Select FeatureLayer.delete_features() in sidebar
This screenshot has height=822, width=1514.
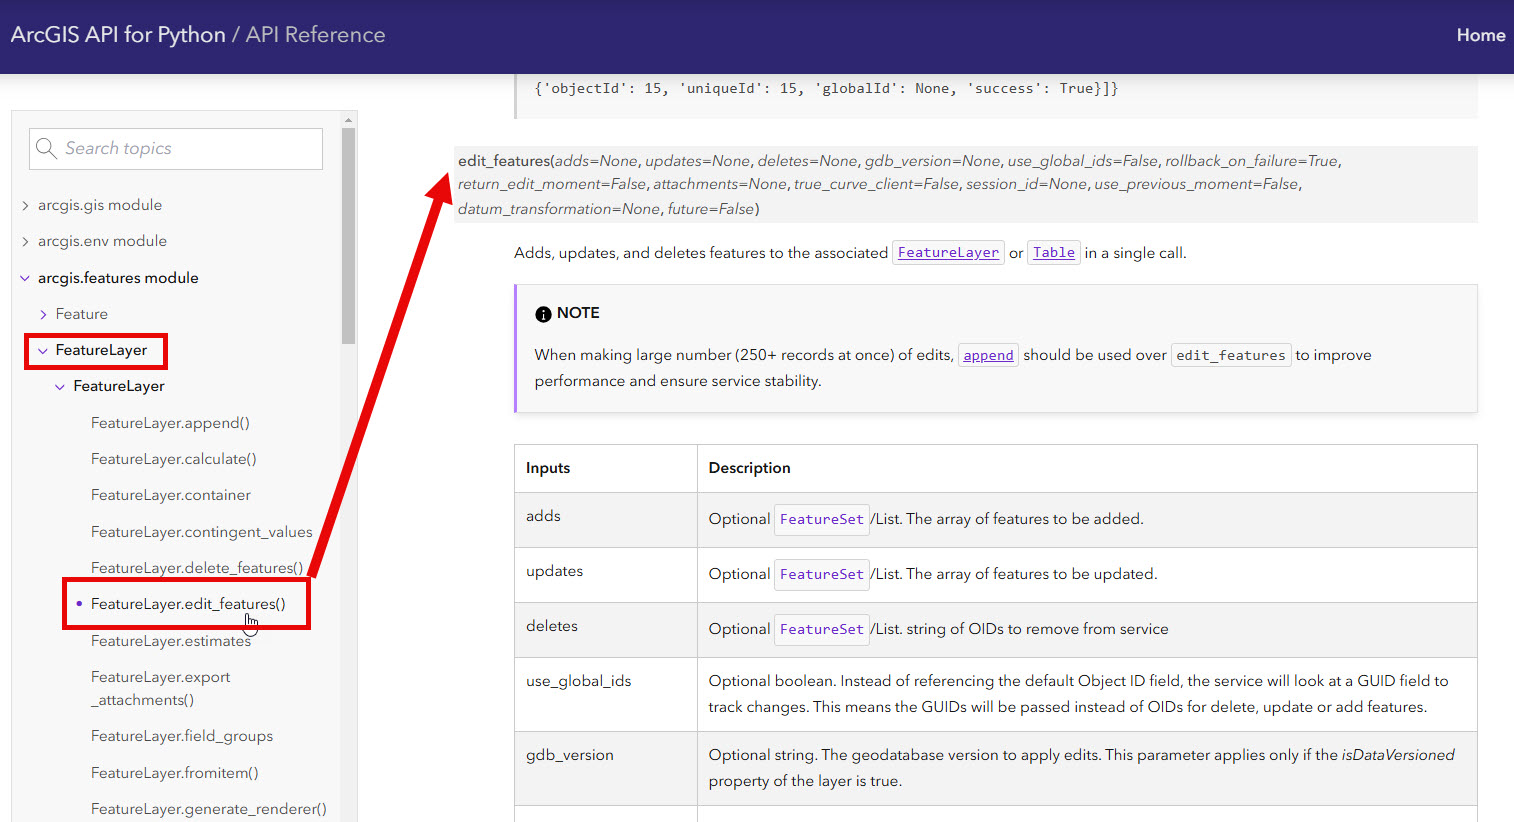click(196, 567)
